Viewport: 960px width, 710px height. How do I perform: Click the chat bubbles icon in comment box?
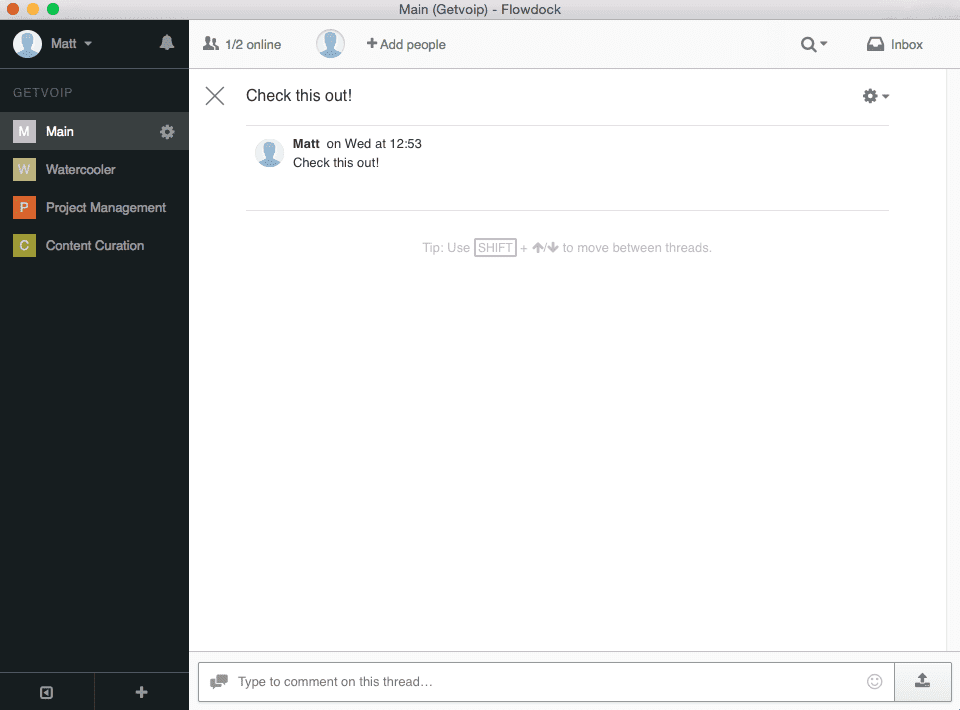tap(219, 681)
